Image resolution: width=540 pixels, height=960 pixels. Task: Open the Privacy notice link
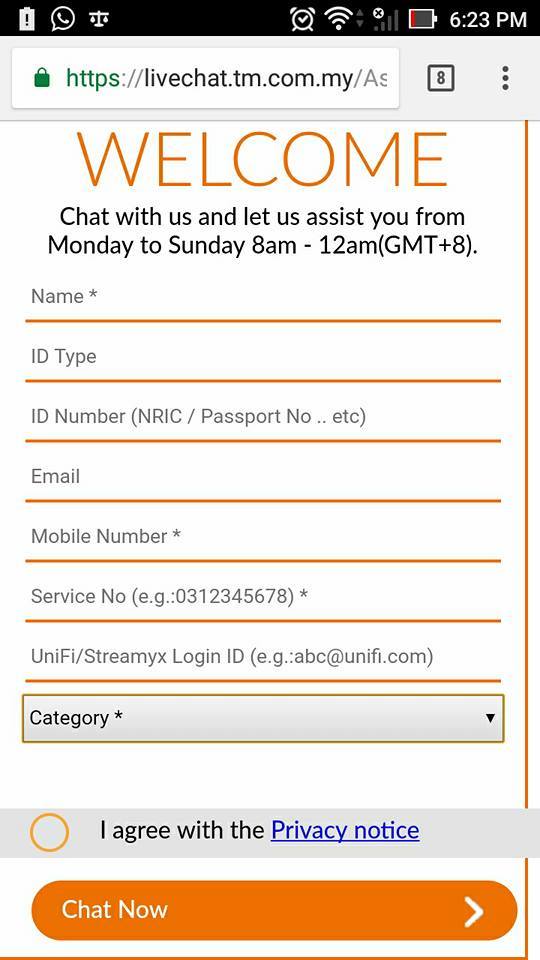345,830
